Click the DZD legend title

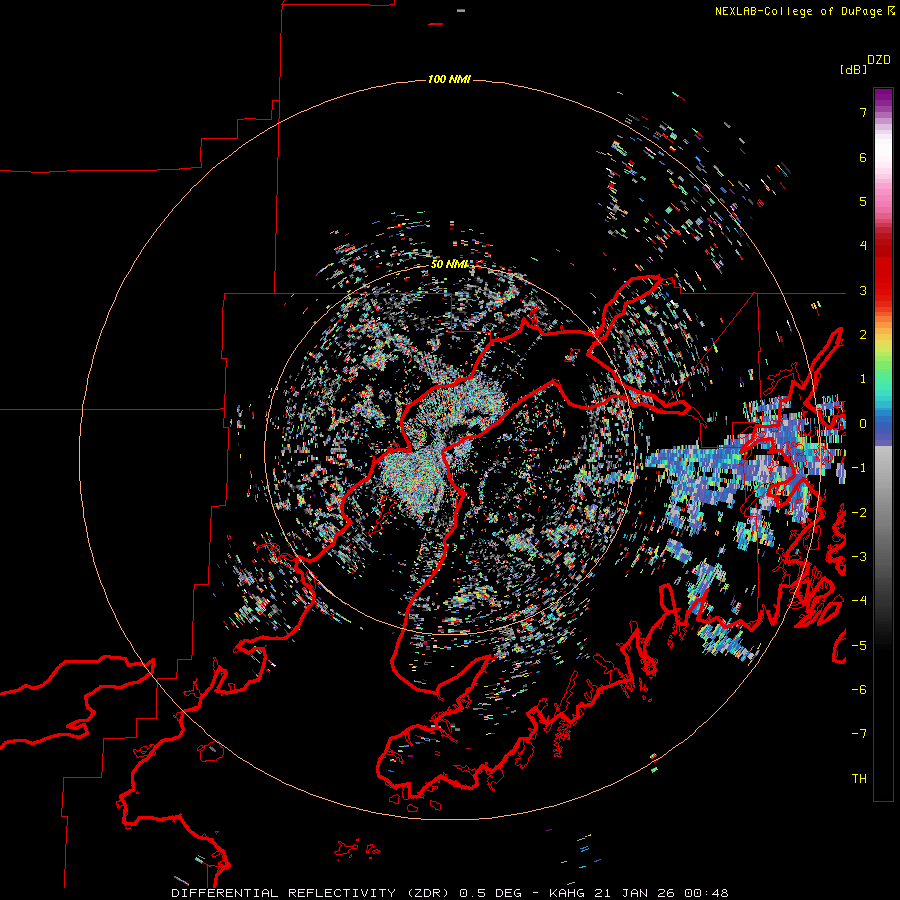click(x=879, y=60)
